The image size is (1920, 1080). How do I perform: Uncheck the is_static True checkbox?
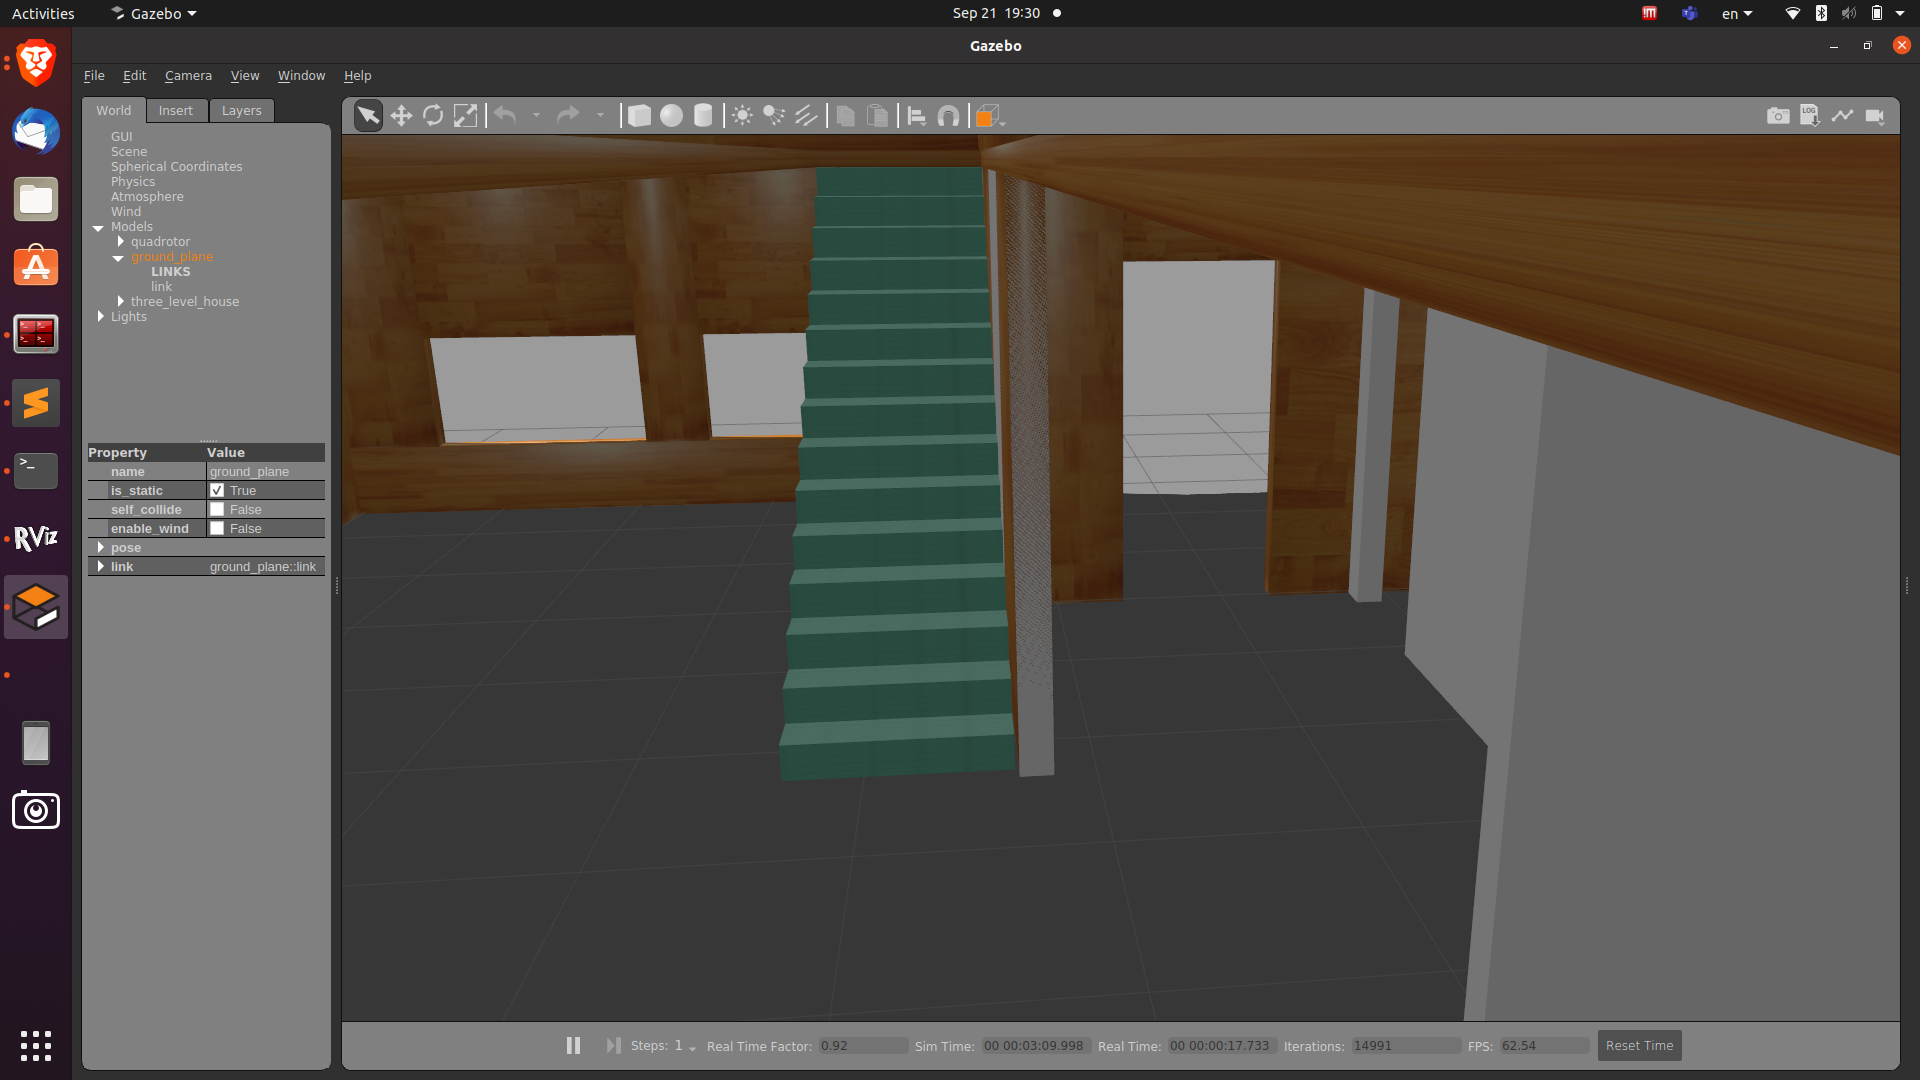(x=217, y=490)
